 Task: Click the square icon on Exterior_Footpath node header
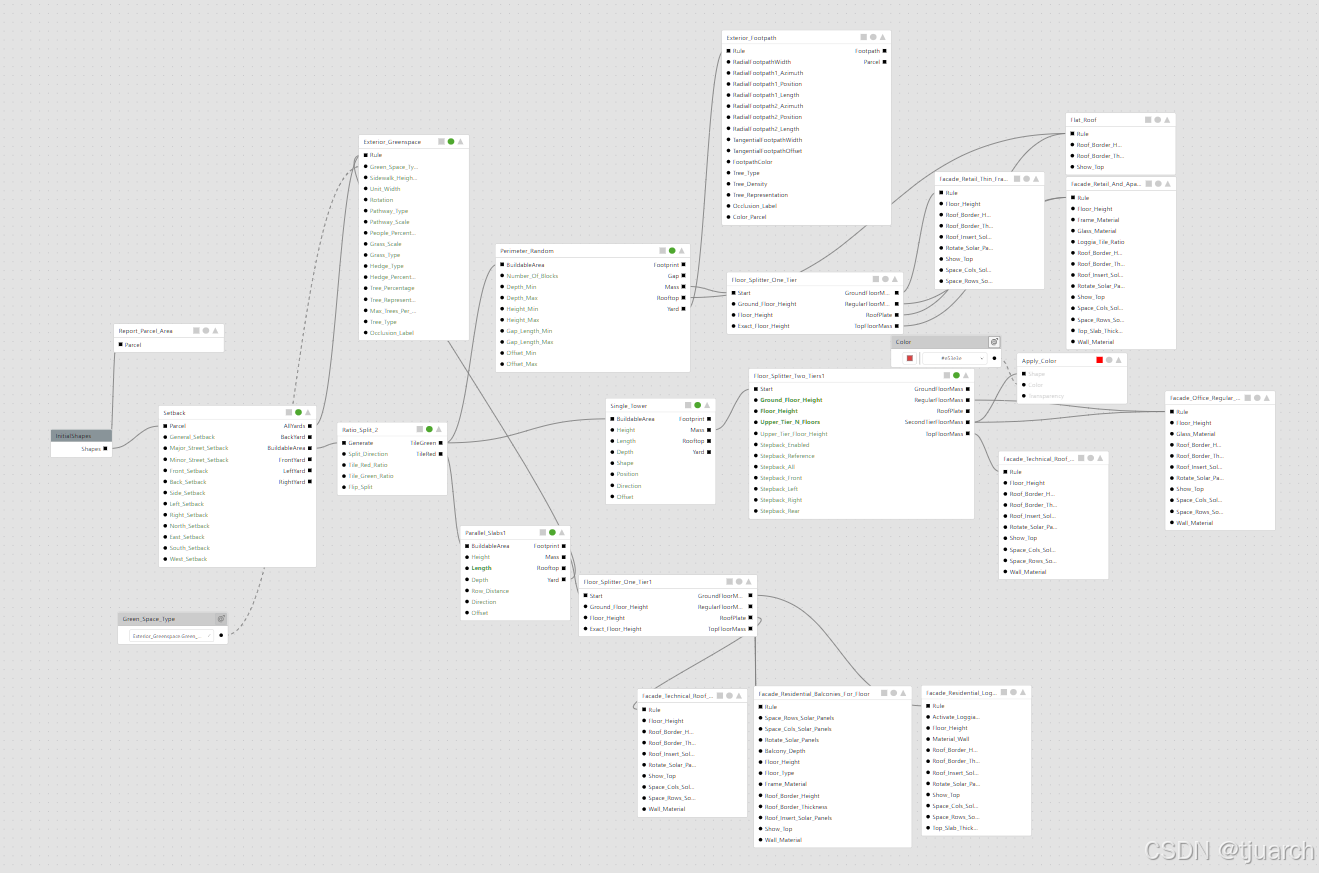[863, 37]
